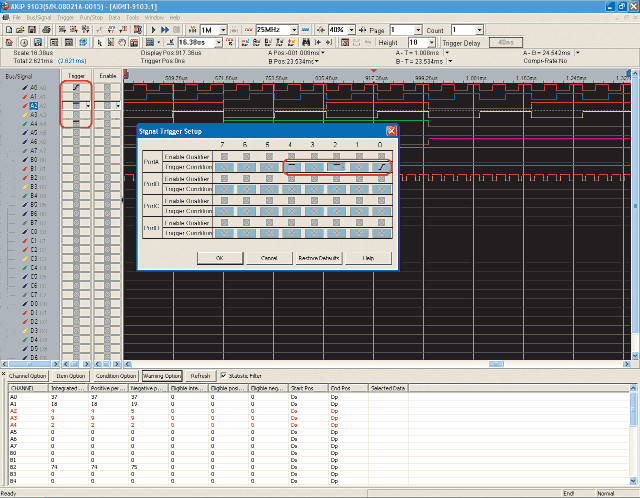
Task: Click the Height input field
Action: [417, 44]
